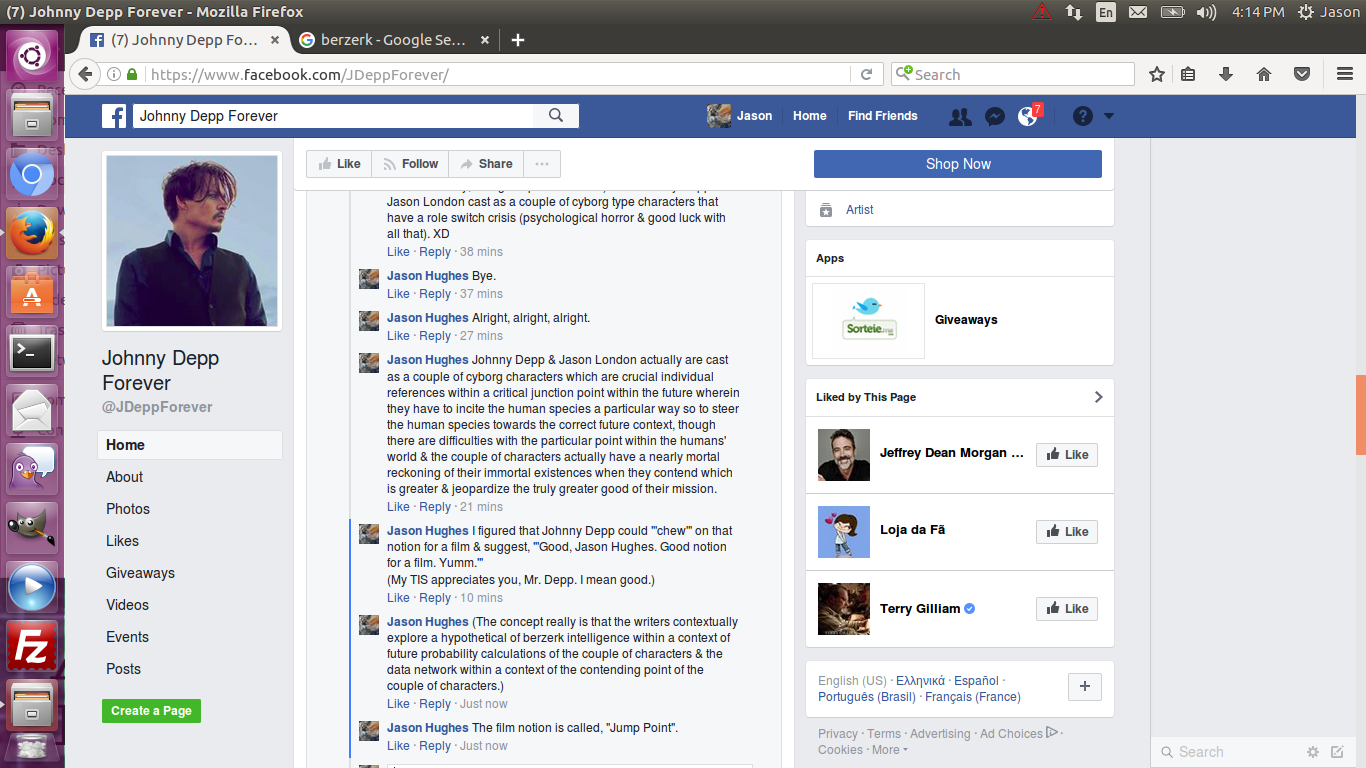
Task: Like the Loja da Fã page
Action: [1067, 532]
